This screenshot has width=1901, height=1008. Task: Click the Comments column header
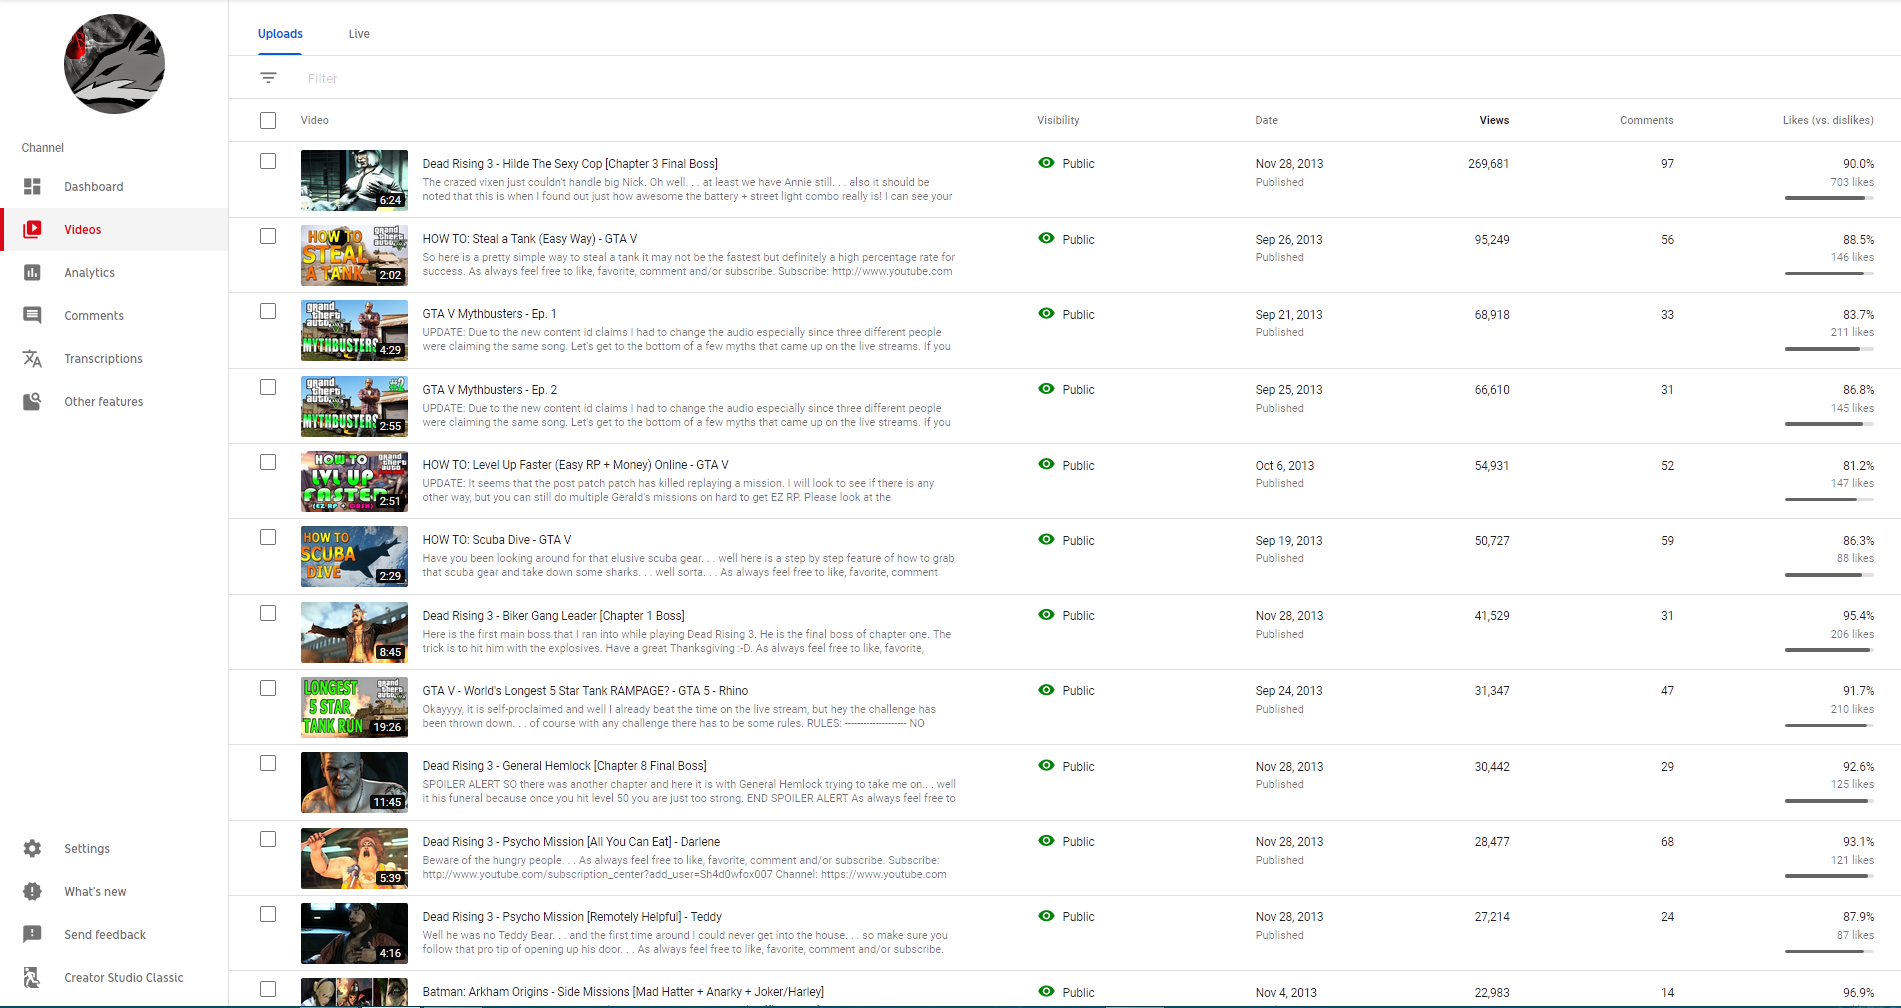pos(1646,120)
